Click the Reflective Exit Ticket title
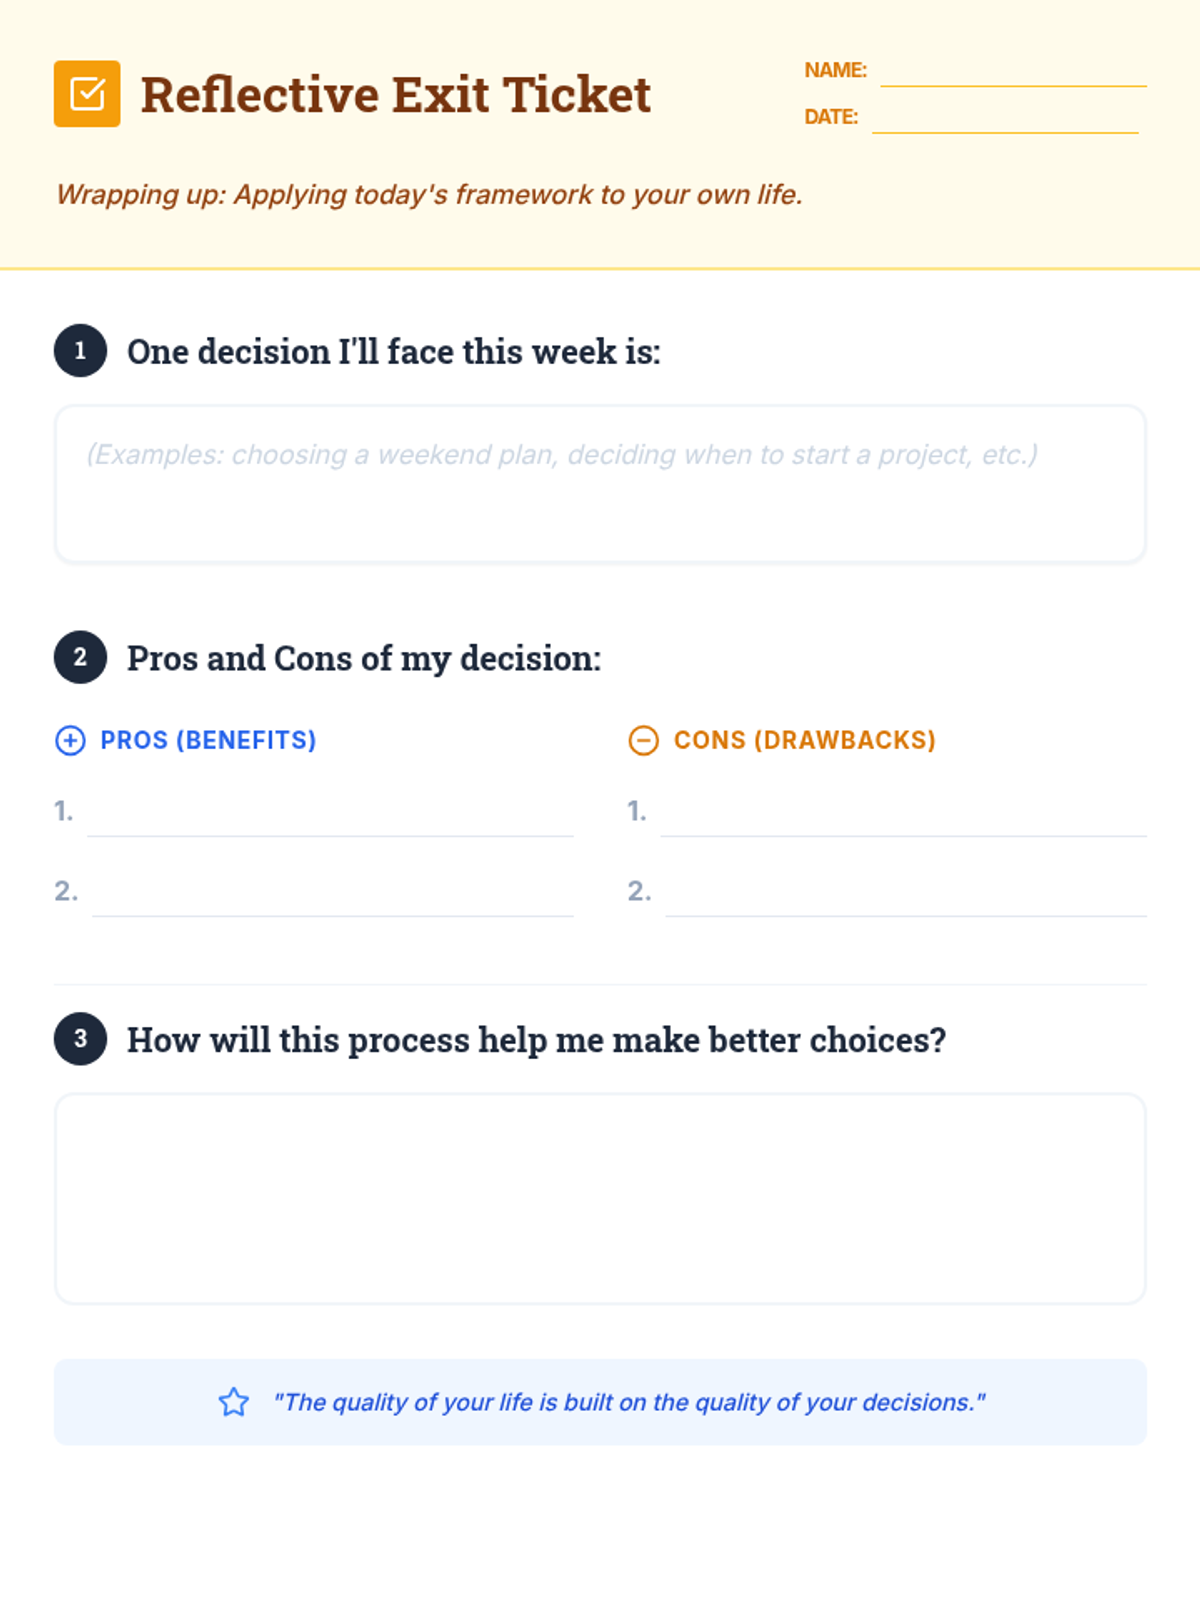 coord(395,95)
